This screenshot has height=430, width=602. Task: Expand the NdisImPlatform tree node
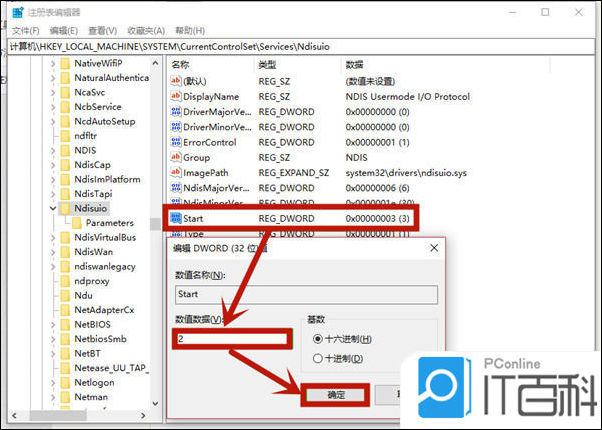53,179
